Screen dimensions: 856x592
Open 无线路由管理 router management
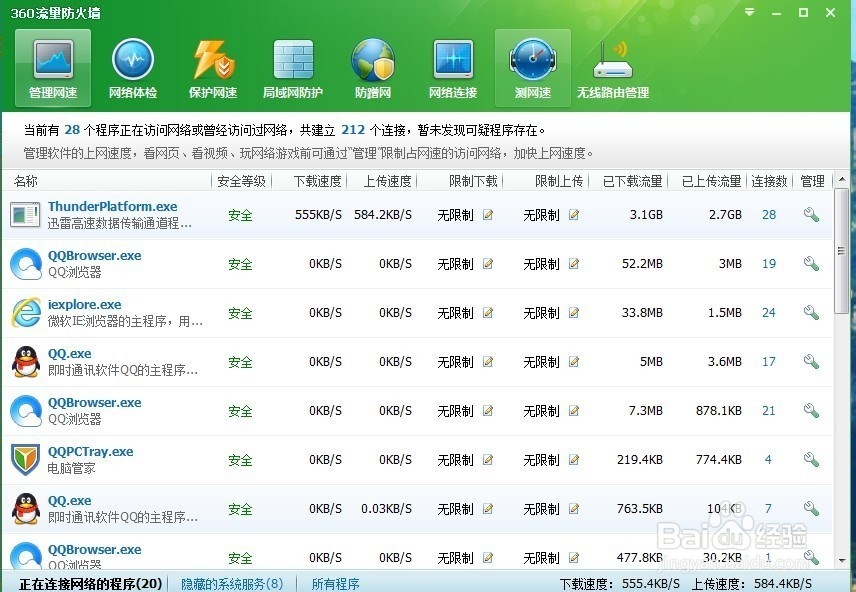pos(613,65)
